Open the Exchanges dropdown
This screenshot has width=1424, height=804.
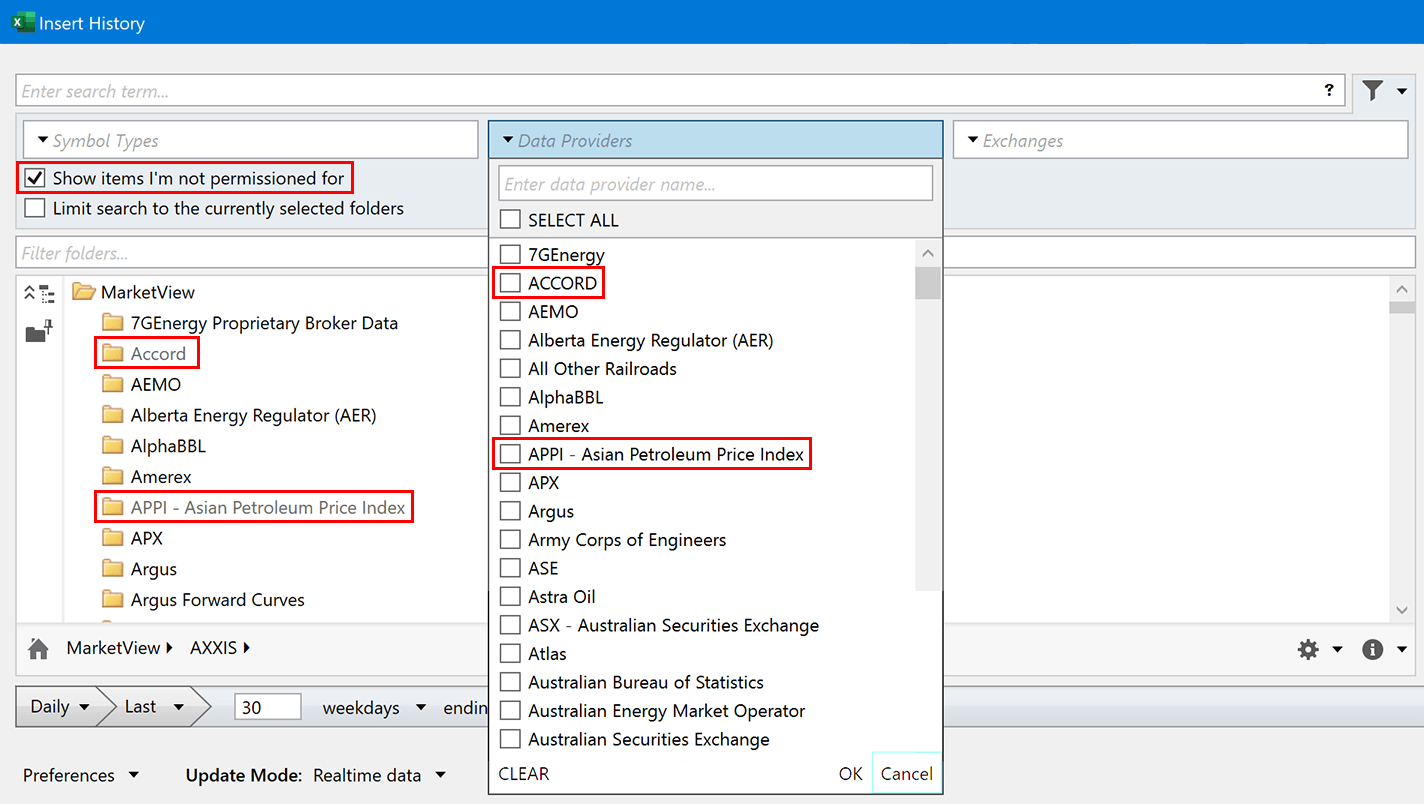click(1180, 140)
